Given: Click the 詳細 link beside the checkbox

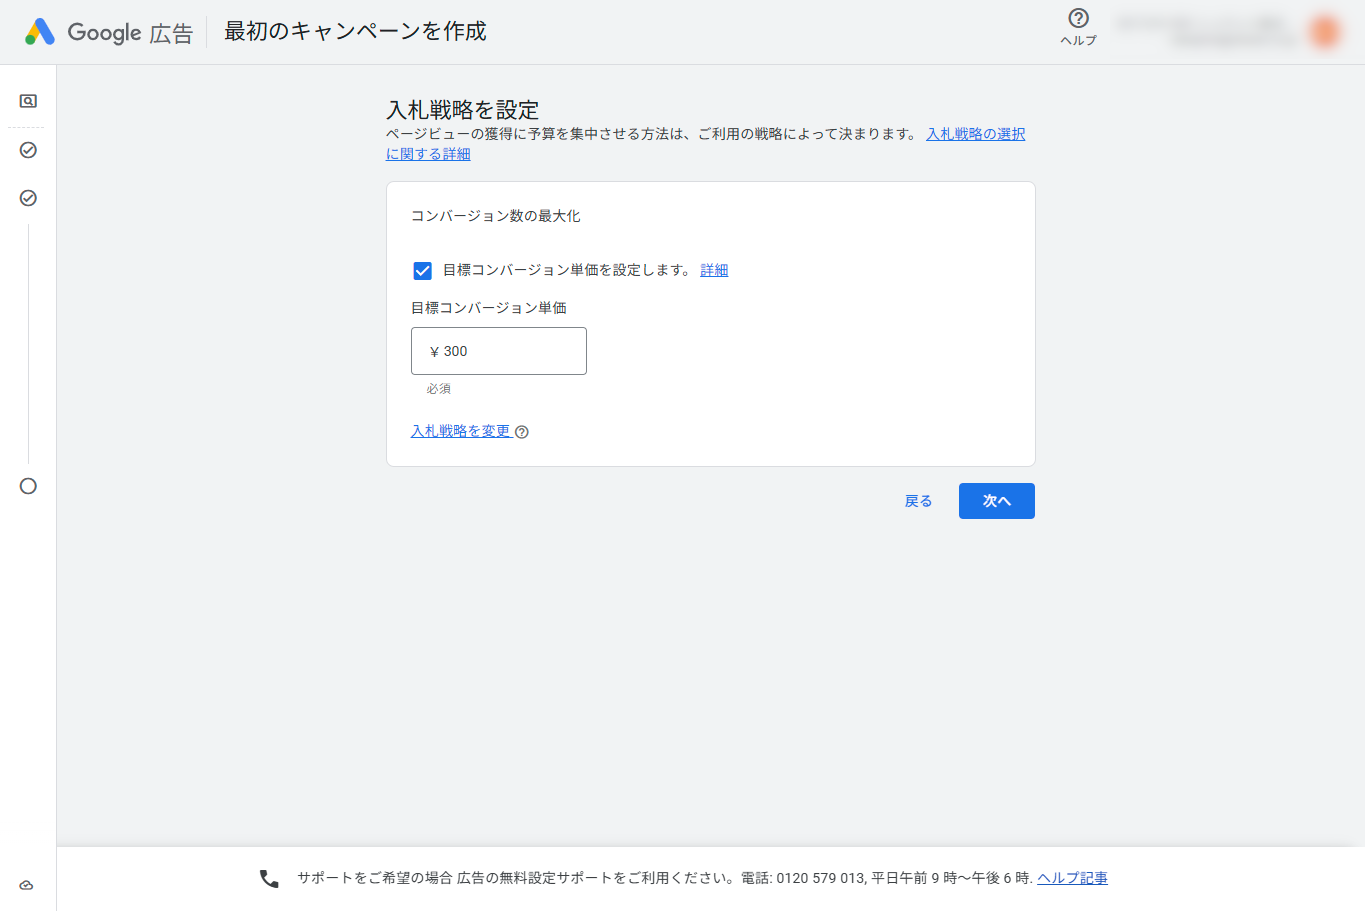Looking at the screenshot, I should [x=713, y=270].
